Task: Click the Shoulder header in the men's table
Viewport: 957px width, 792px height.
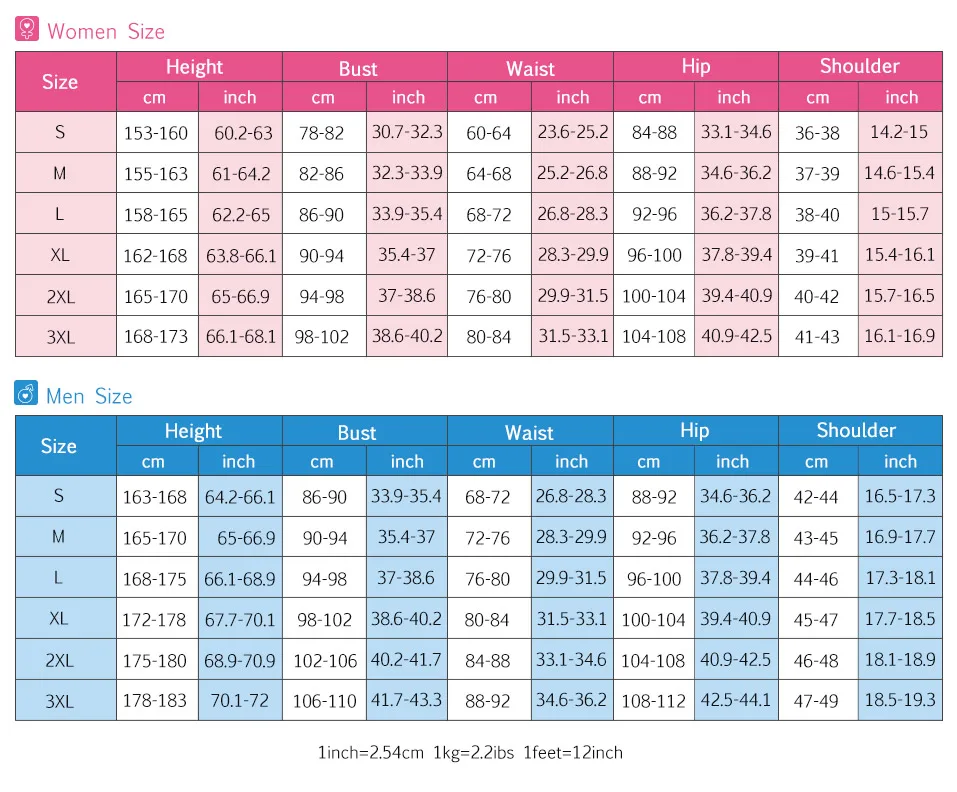Action: pos(856,431)
